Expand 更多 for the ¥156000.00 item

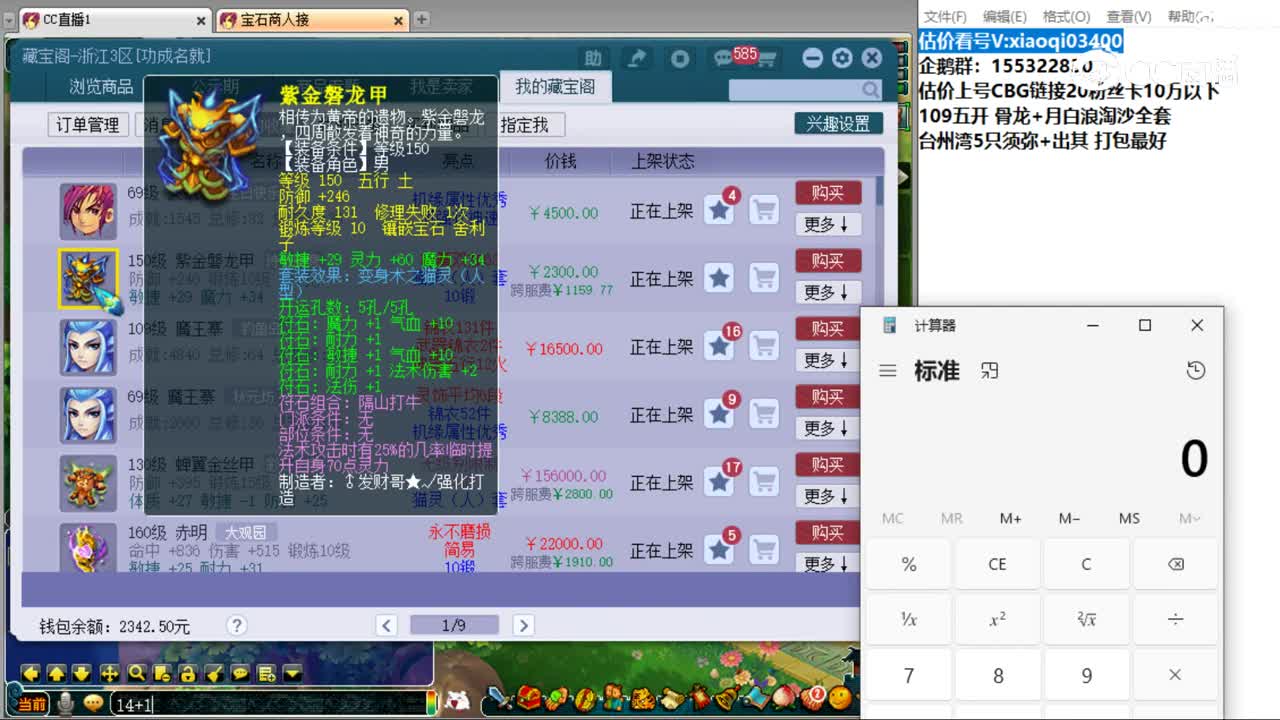827,497
